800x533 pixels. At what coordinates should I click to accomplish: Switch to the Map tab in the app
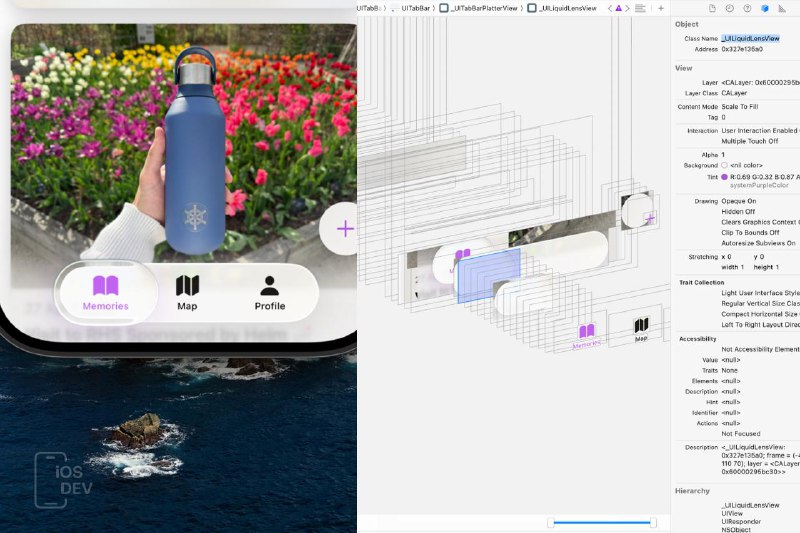(187, 293)
